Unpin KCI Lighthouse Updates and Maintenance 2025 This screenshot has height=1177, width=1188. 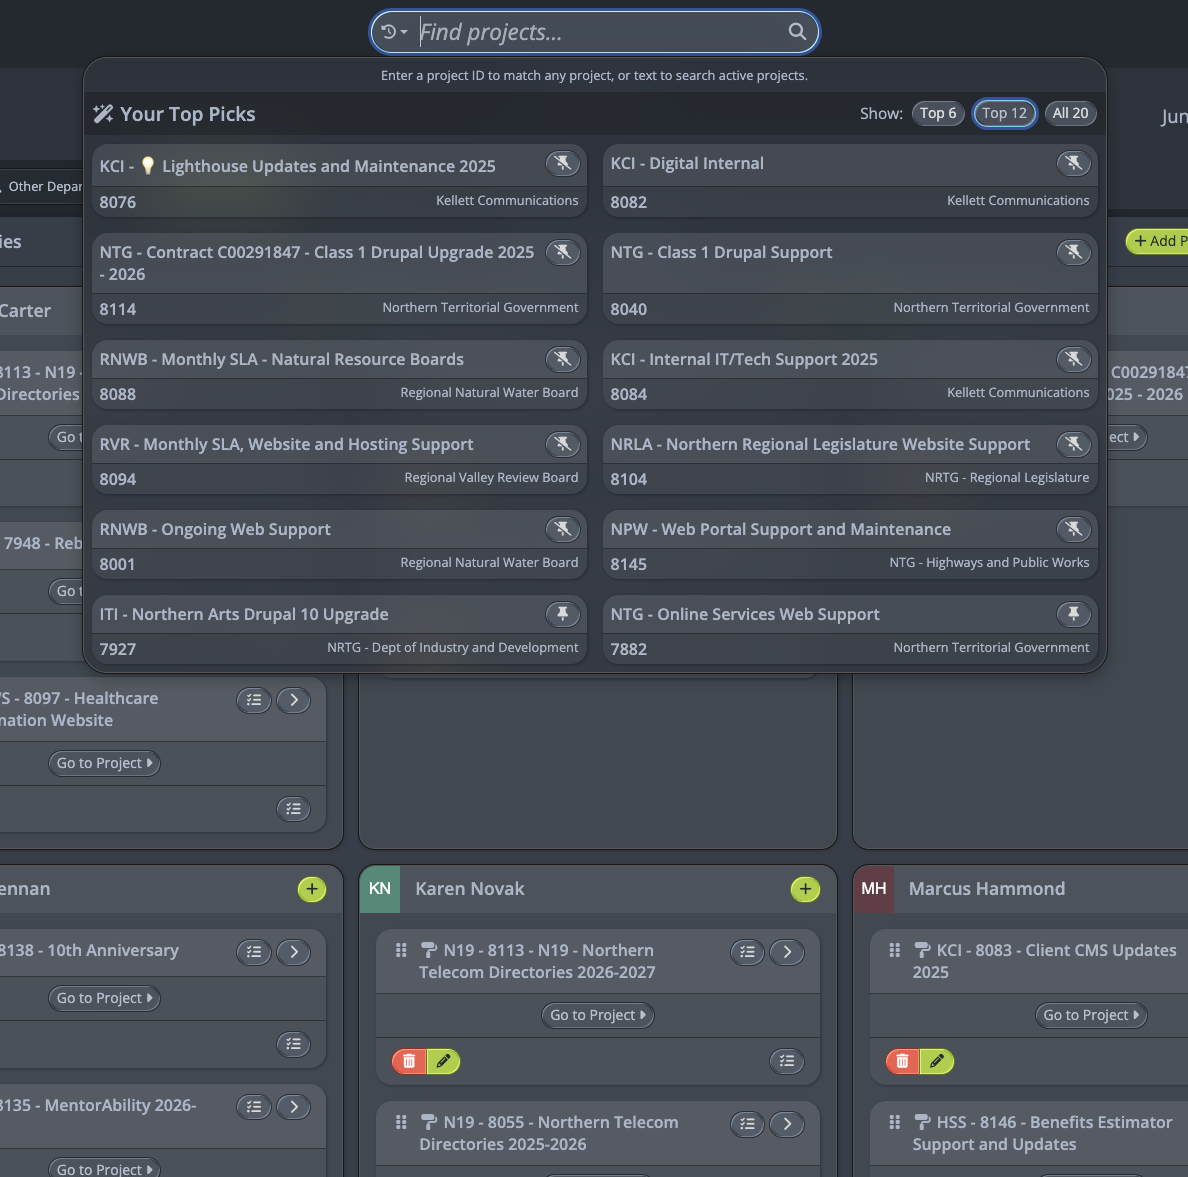pos(562,163)
